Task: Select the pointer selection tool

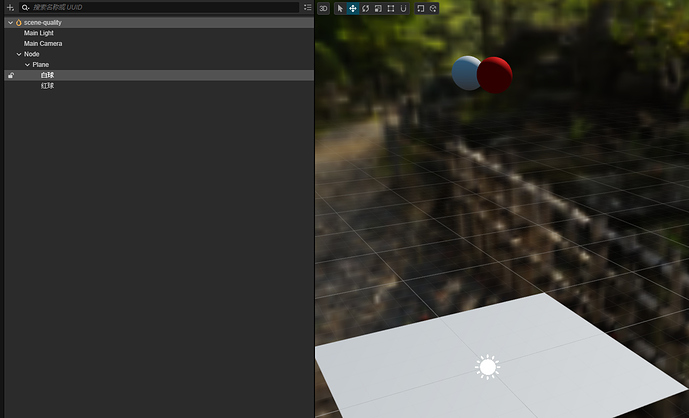Action: click(x=340, y=8)
